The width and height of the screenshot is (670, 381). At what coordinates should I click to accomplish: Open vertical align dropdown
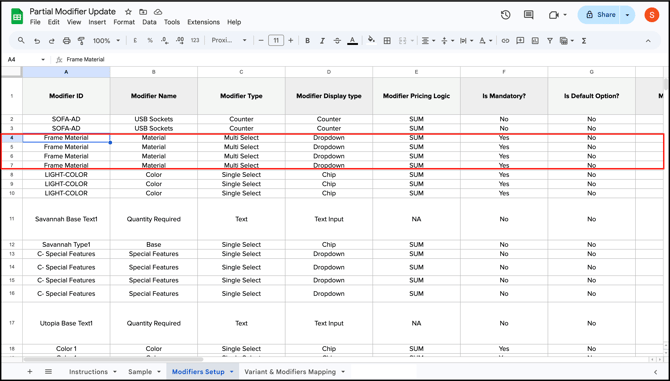pos(447,41)
